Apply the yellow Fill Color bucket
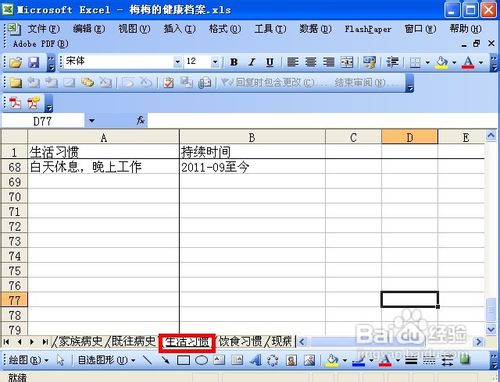 click(x=442, y=62)
